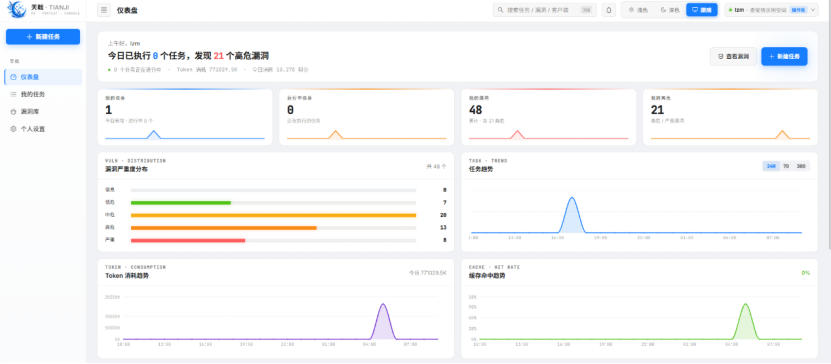
Task: Open the 我的高危 stat card showing 21
Action: [730, 117]
